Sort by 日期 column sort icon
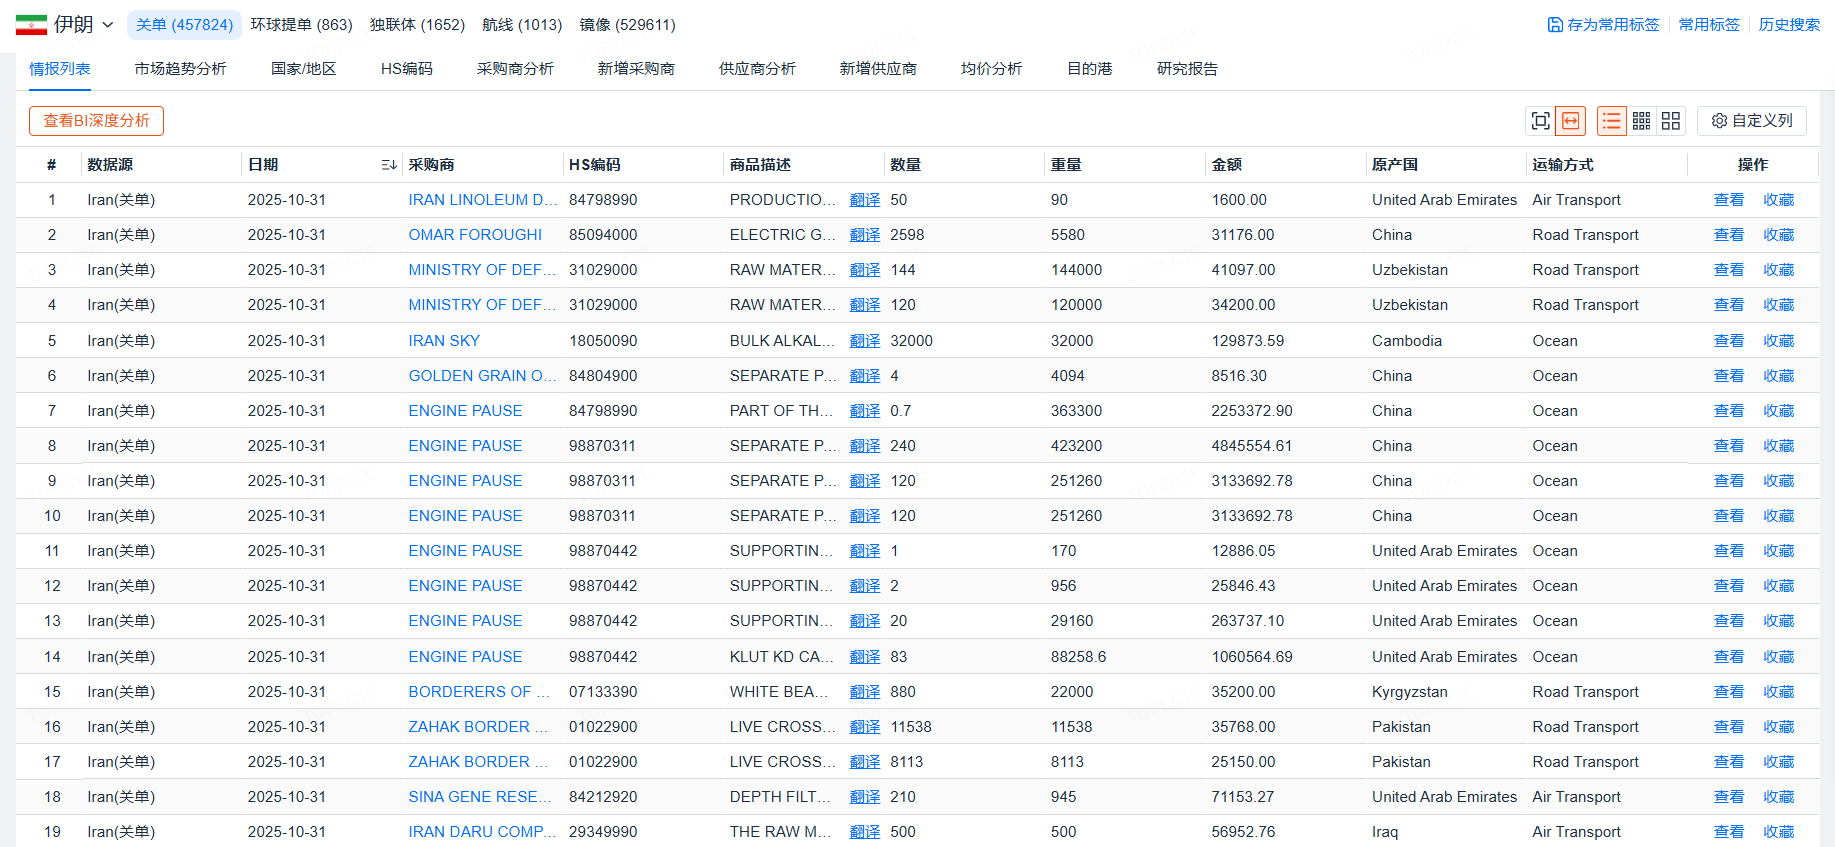The height and width of the screenshot is (847, 1835). tap(389, 165)
